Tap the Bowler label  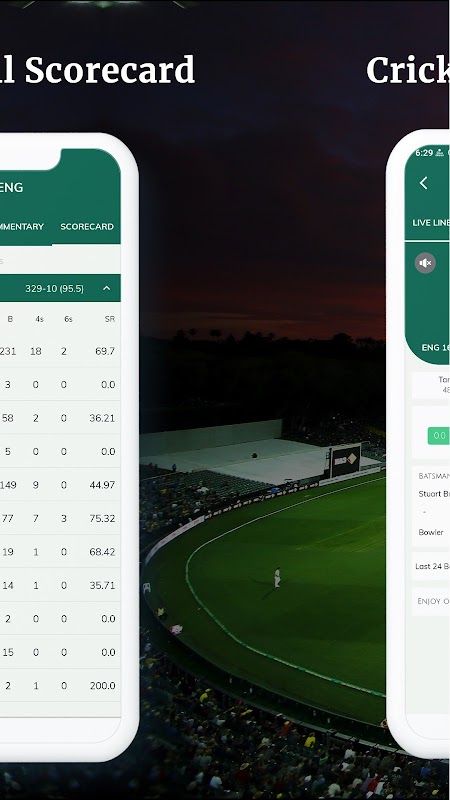(x=431, y=532)
